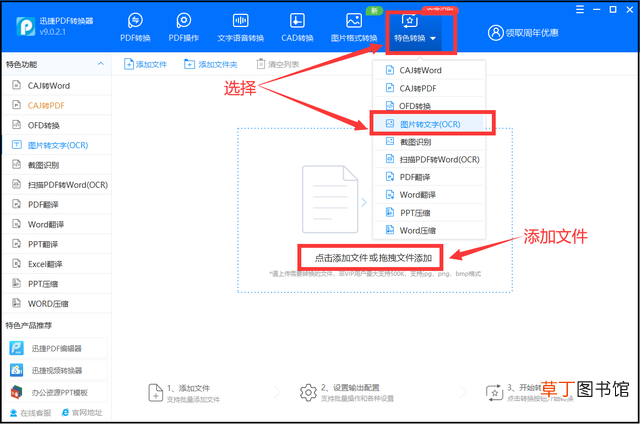Collapse the 特色功能 sidebar section

(x=100, y=64)
